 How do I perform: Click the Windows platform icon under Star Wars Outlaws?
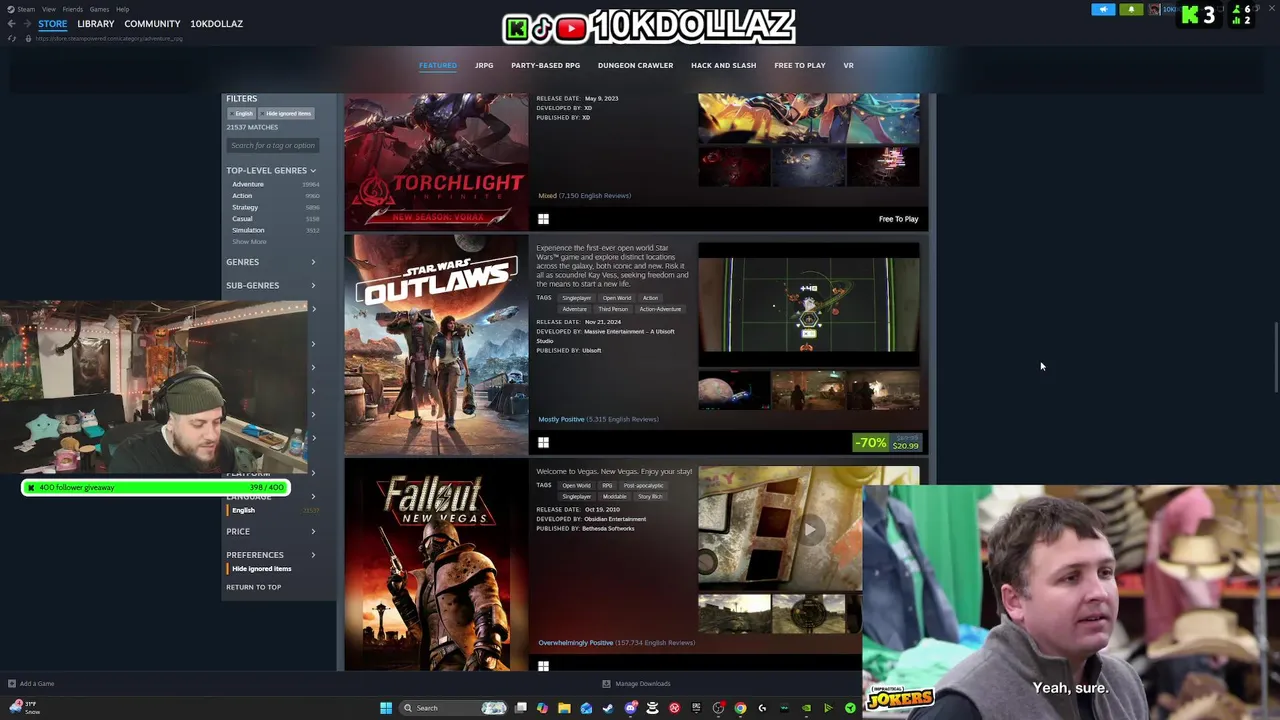(543, 442)
